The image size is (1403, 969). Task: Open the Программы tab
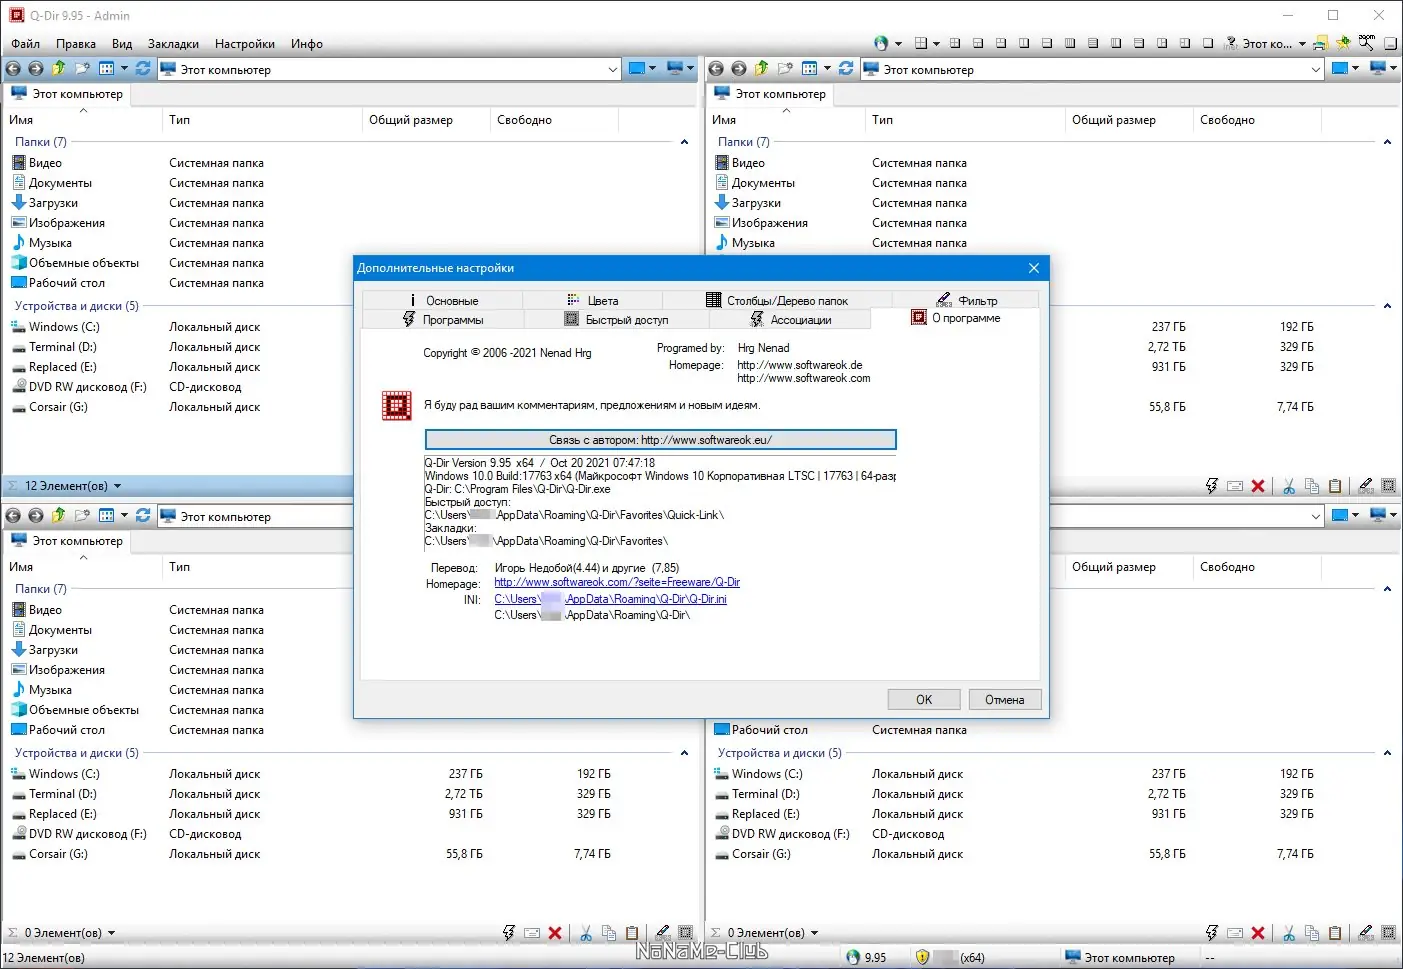[x=443, y=319]
